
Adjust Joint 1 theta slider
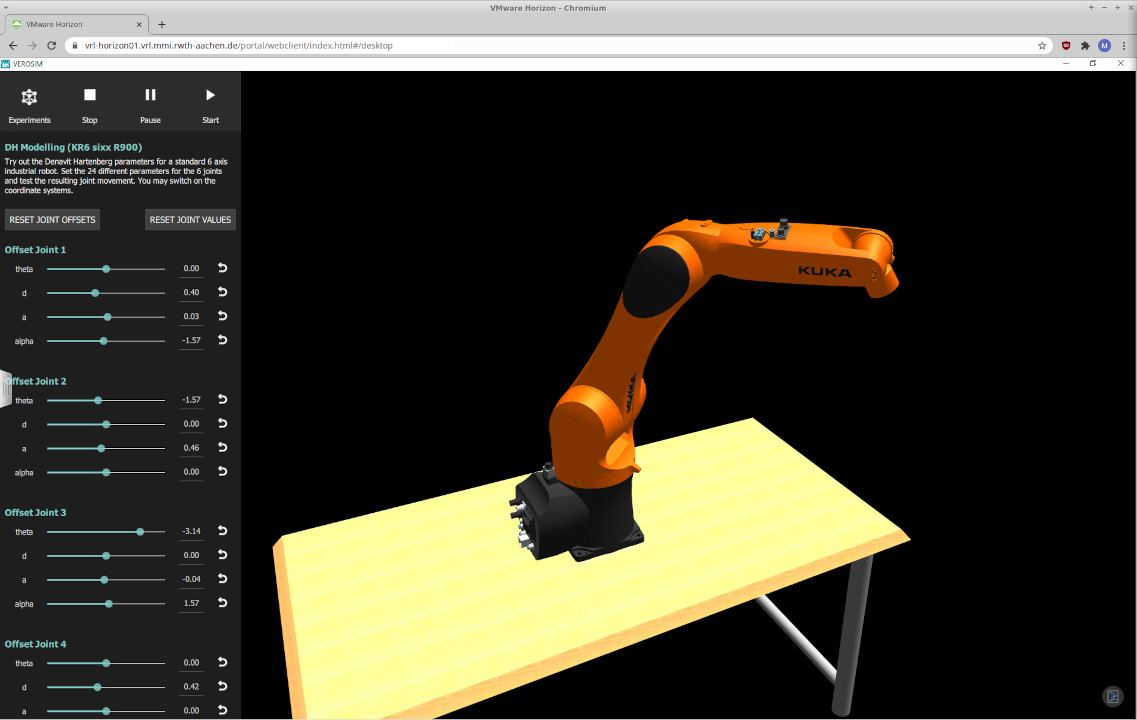pos(106,269)
